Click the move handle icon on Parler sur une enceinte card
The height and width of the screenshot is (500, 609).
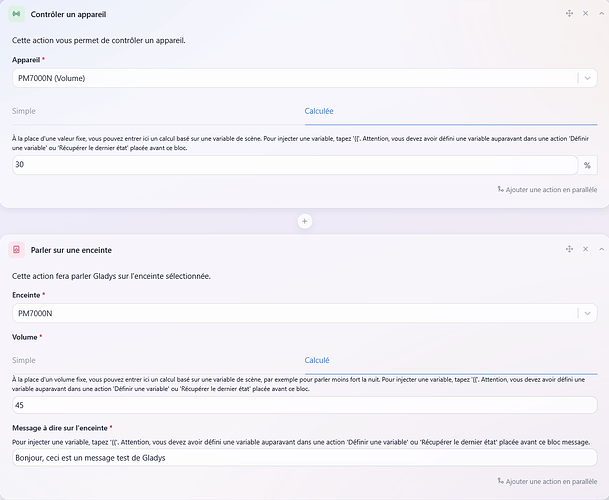pyautogui.click(x=569, y=249)
